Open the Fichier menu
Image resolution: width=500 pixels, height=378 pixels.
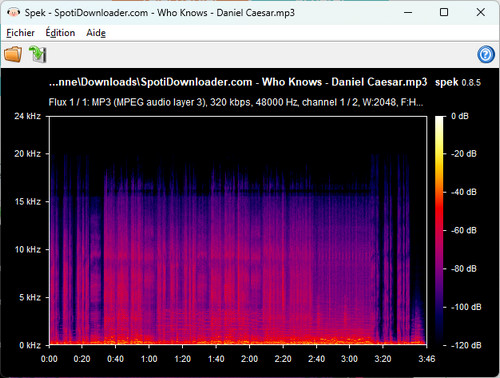click(20, 33)
